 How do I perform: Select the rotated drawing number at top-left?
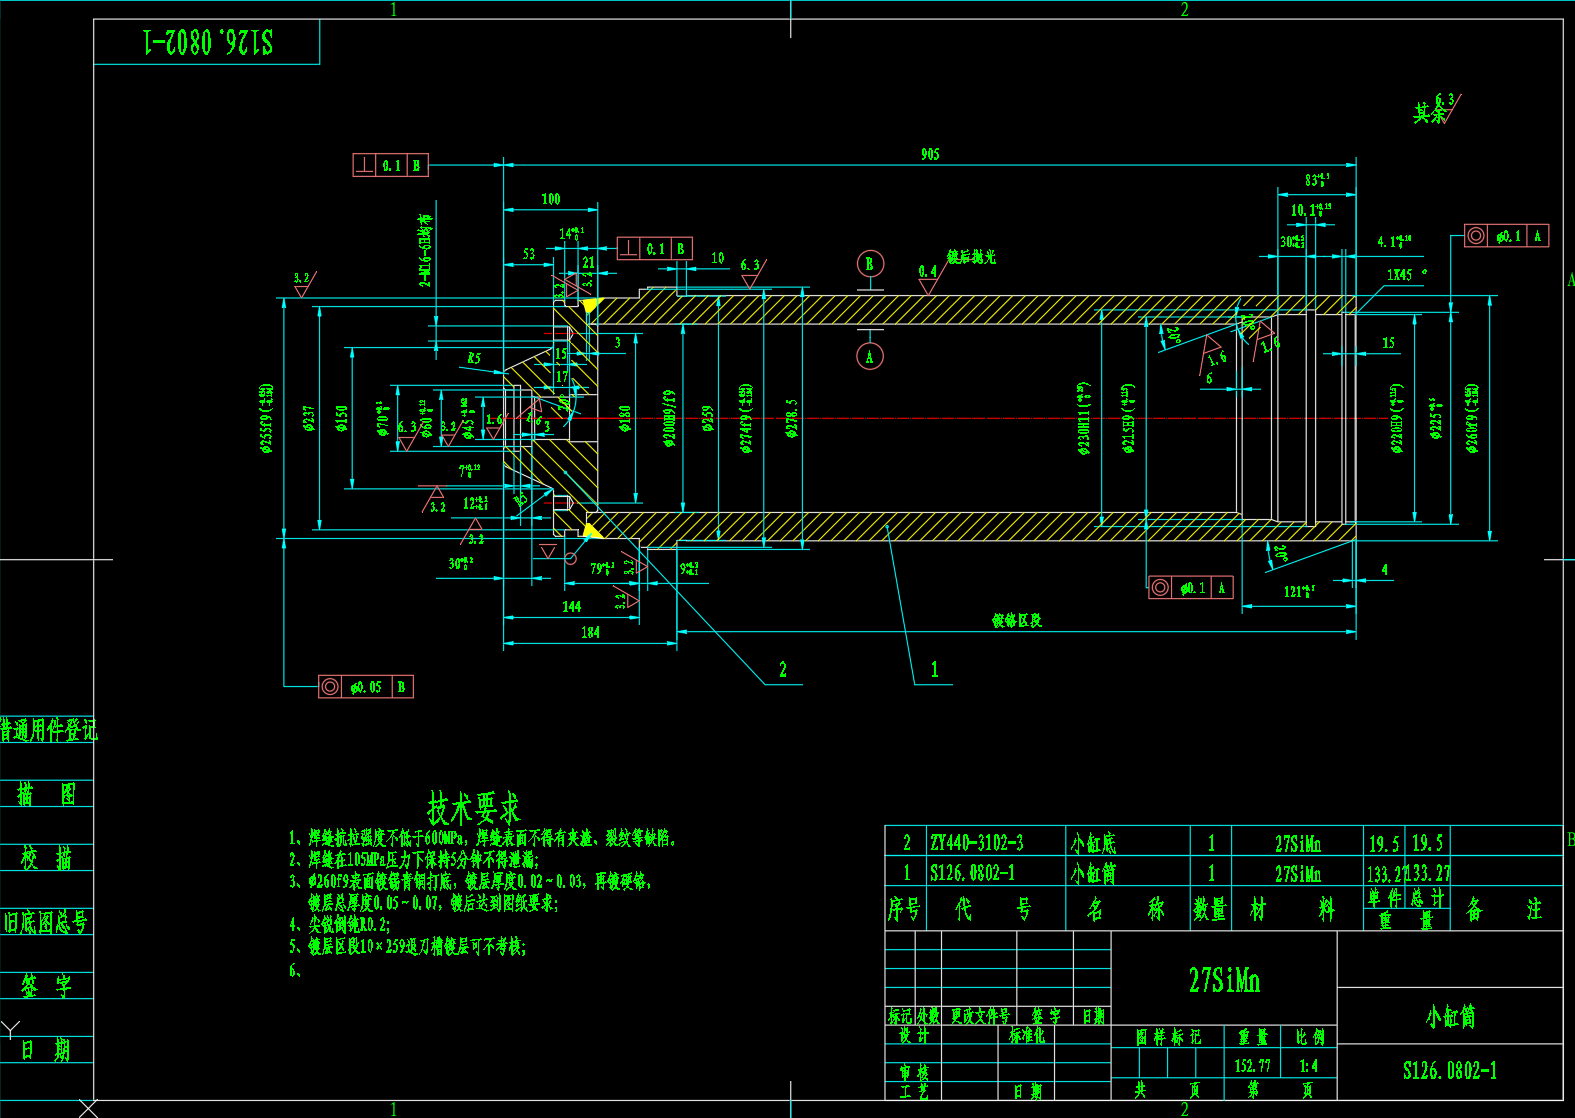(208, 42)
